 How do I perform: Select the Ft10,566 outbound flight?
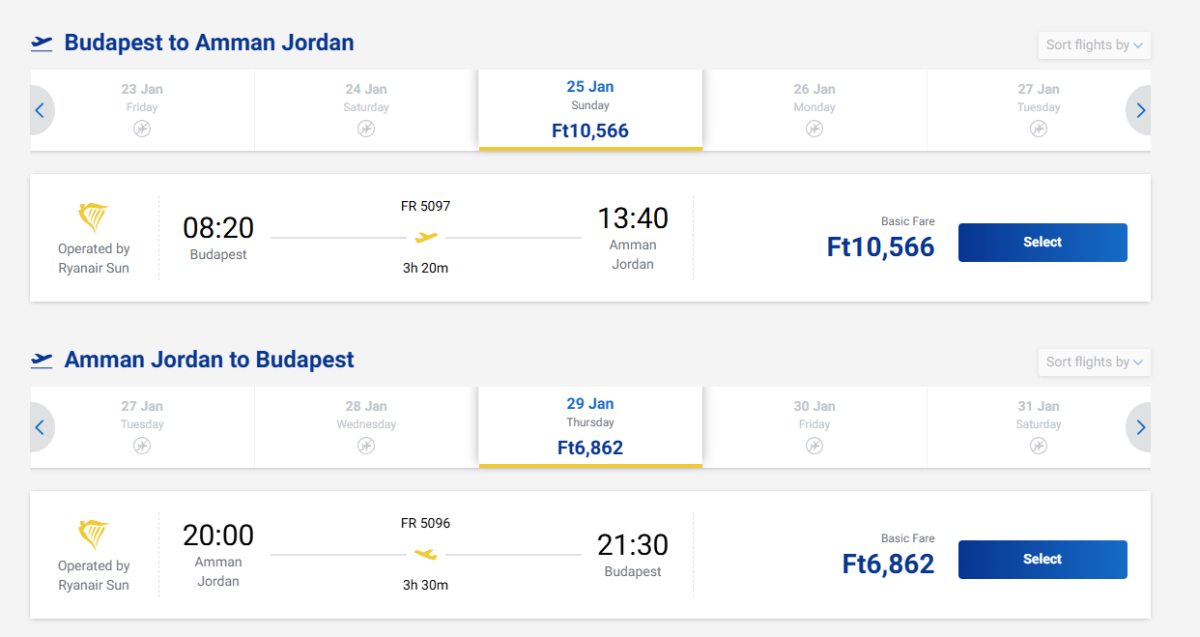1042,243
